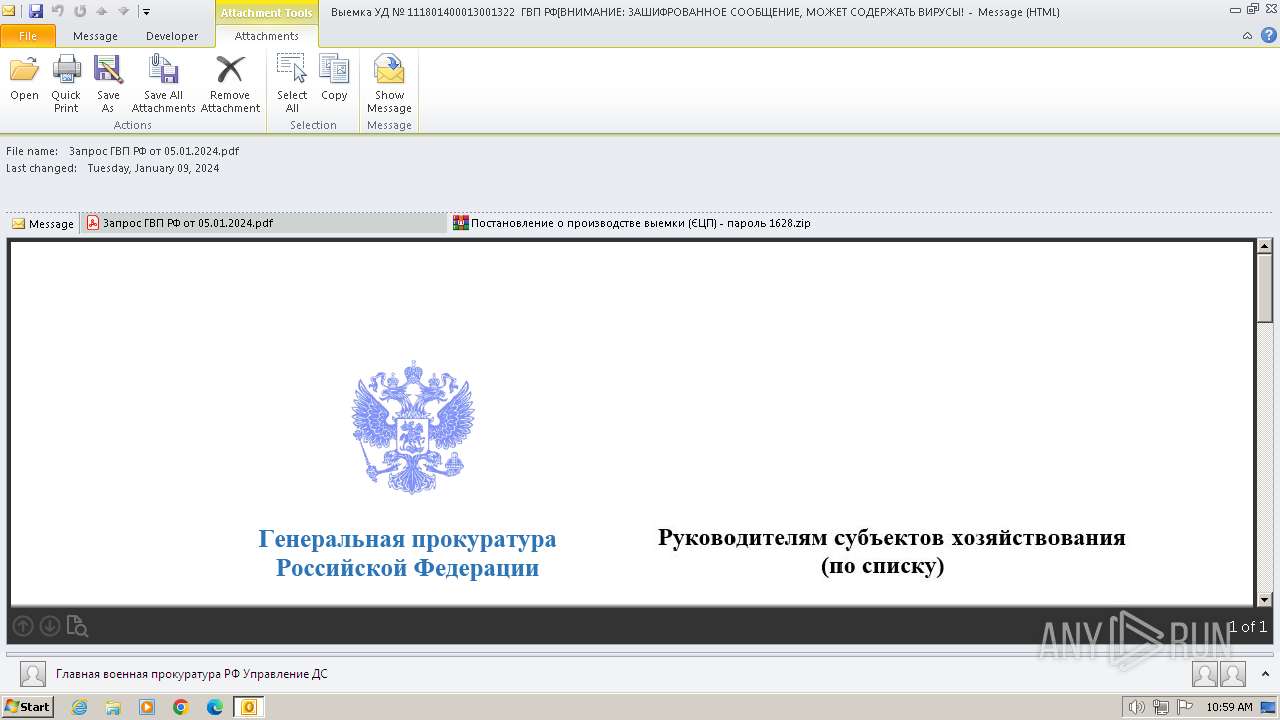This screenshot has height=720, width=1280.
Task: Click the preview previous page arrow
Action: [x=23, y=626]
